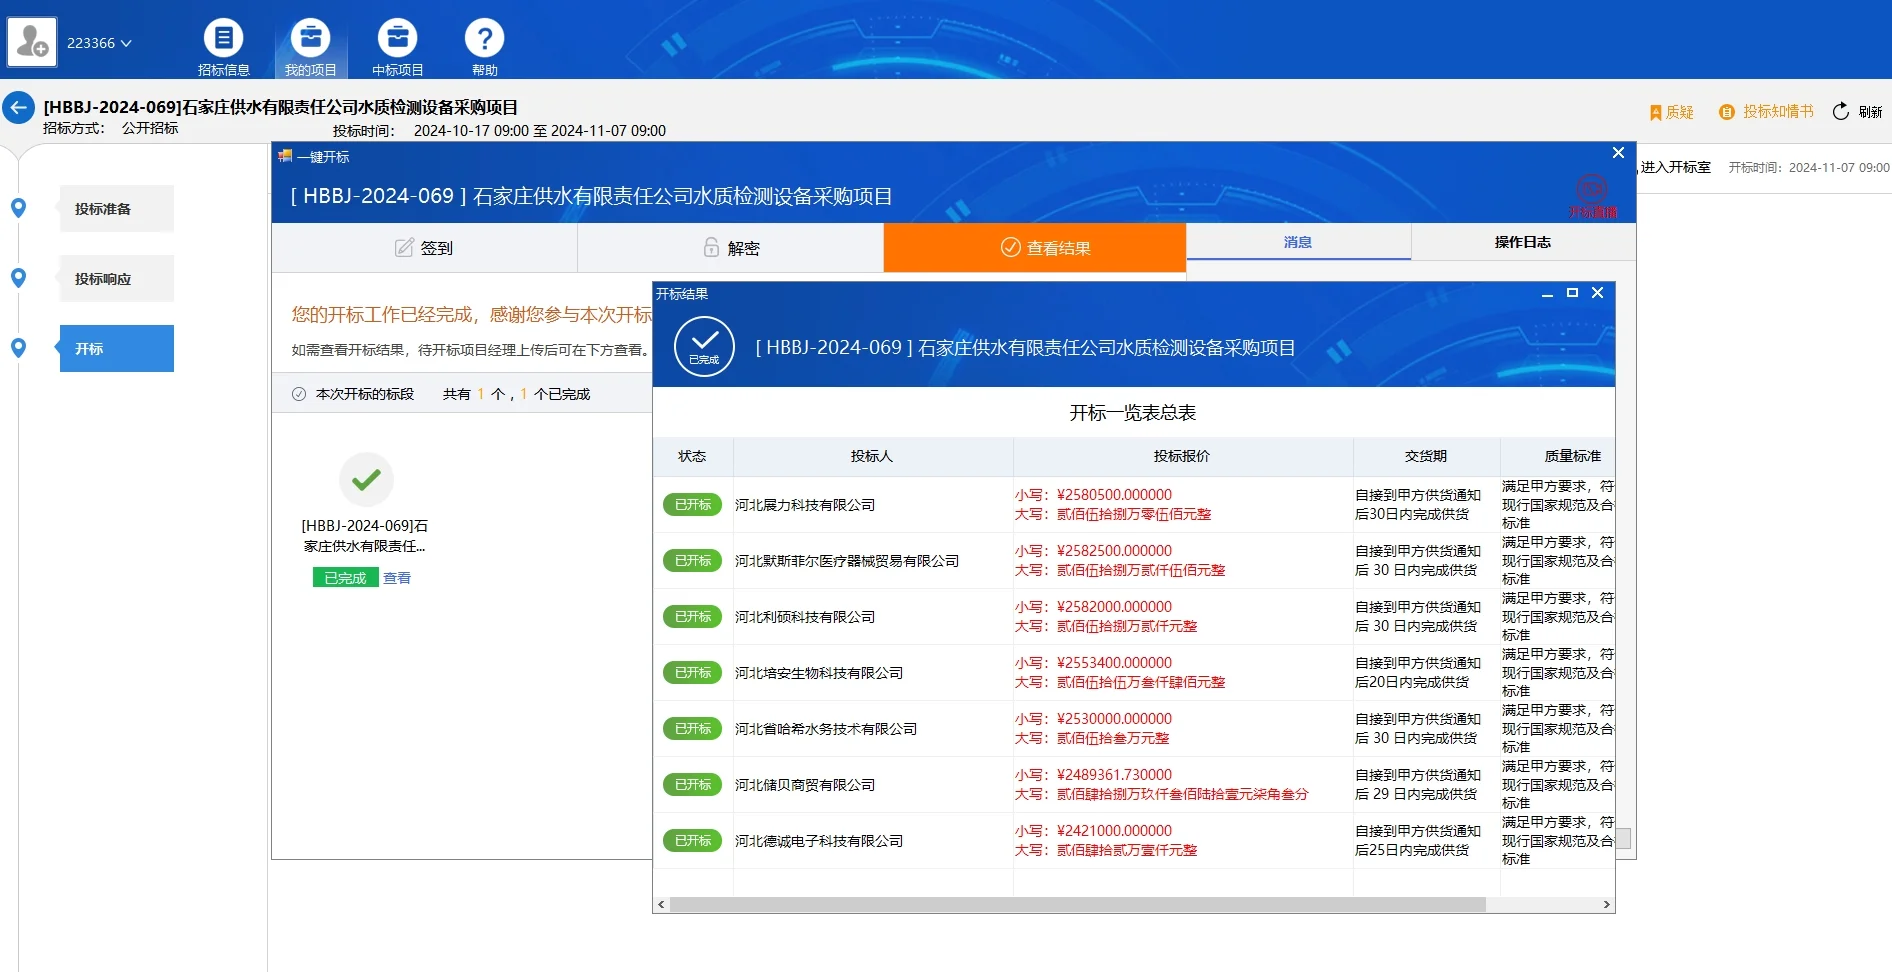Viewport: 1892px width, 972px height.
Task: Switch to the 签到 tab
Action: point(422,247)
